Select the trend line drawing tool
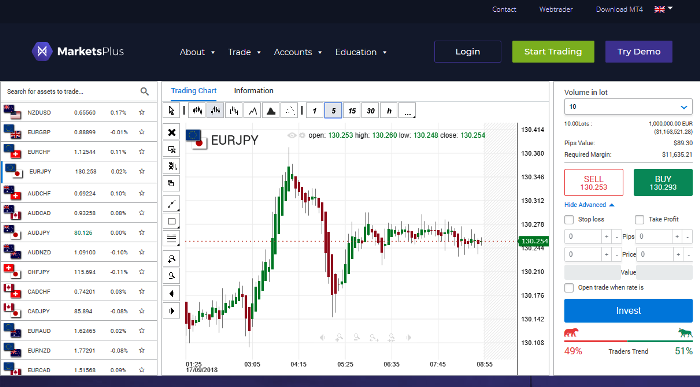 click(171, 204)
